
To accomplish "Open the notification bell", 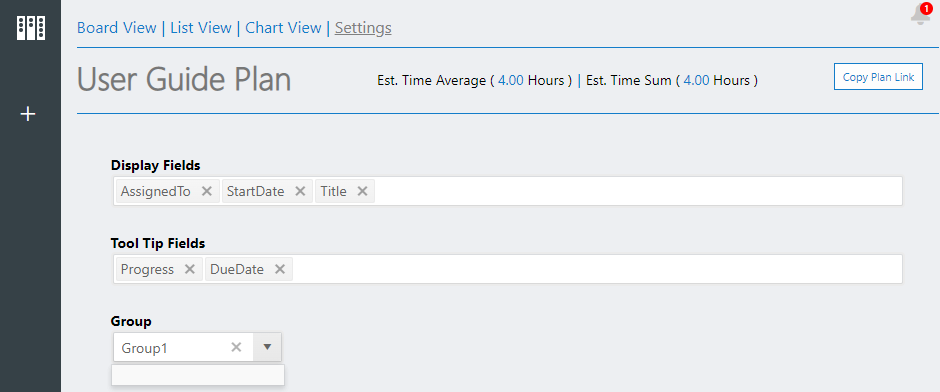I will [x=921, y=14].
